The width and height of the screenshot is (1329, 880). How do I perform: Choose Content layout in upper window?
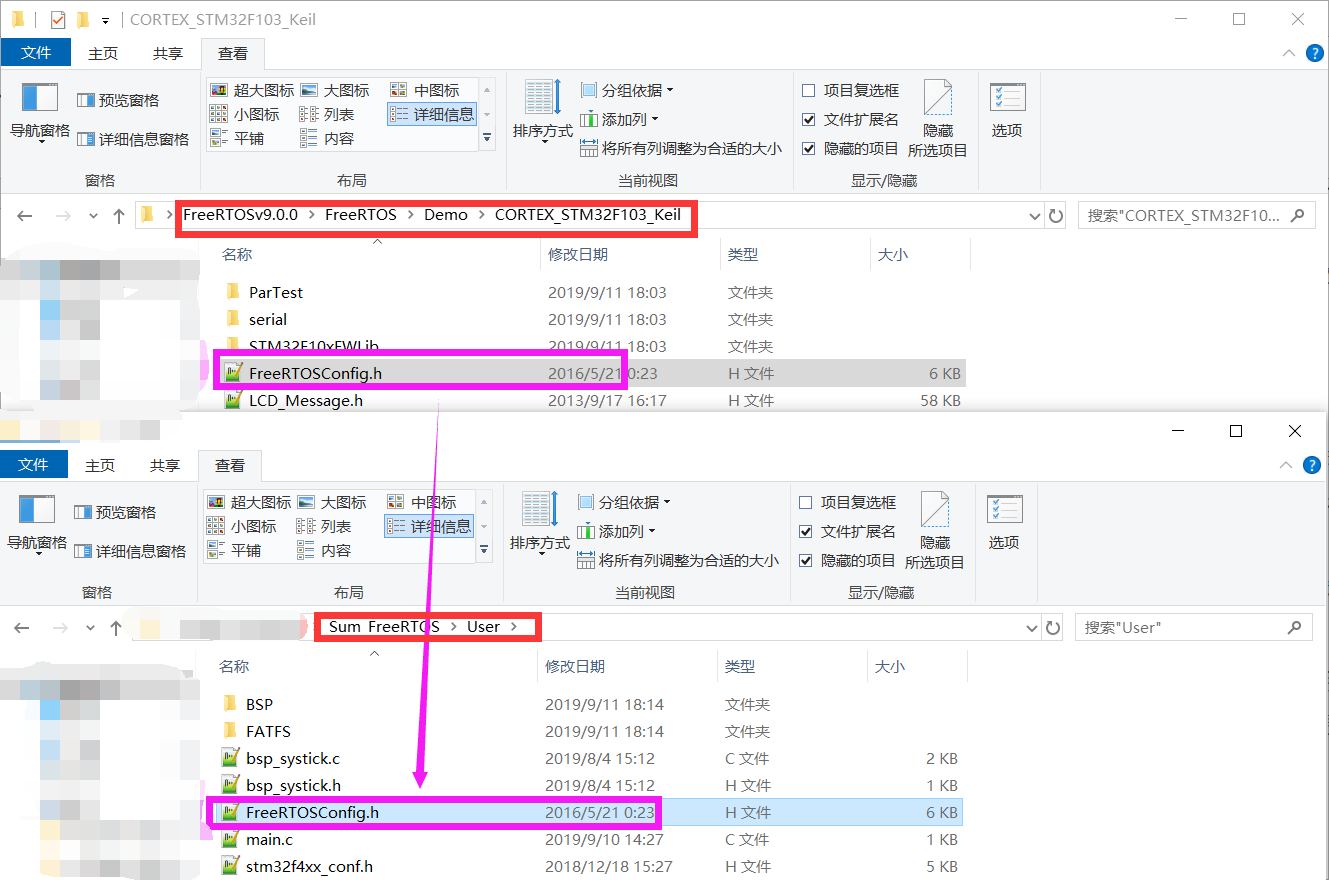tap(327, 138)
